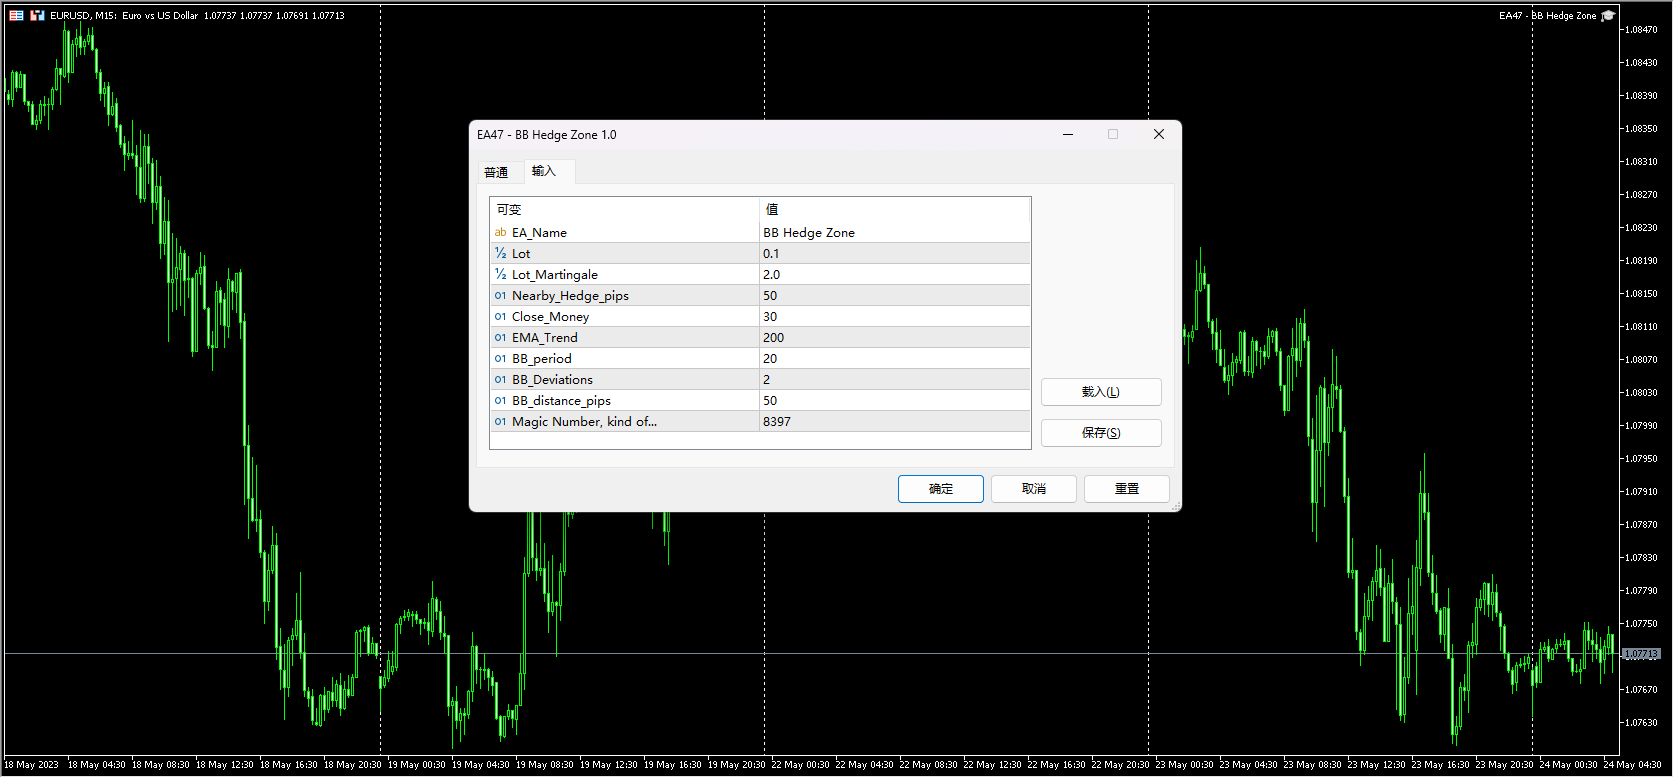Image resolution: width=1674 pixels, height=778 pixels.
Task: Click the 'ab' string icon beside EA_Name
Action: 500,233
